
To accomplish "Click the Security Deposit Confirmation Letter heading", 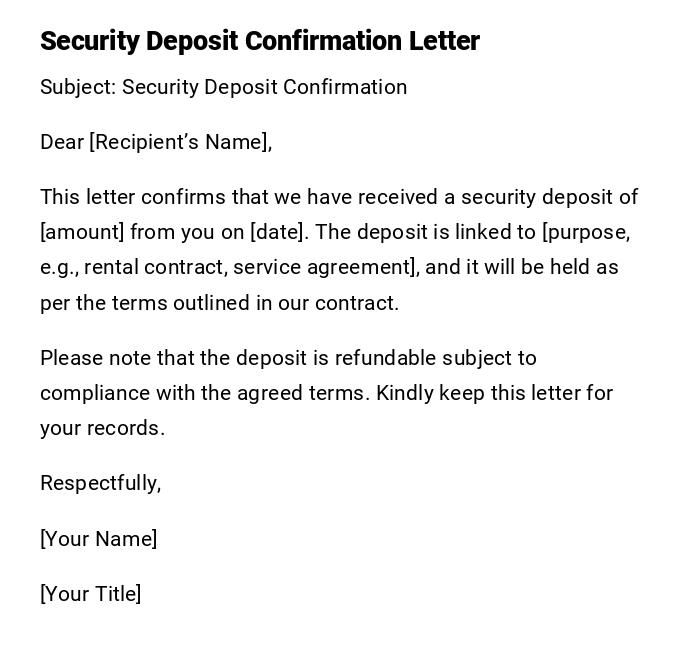I will point(260,41).
